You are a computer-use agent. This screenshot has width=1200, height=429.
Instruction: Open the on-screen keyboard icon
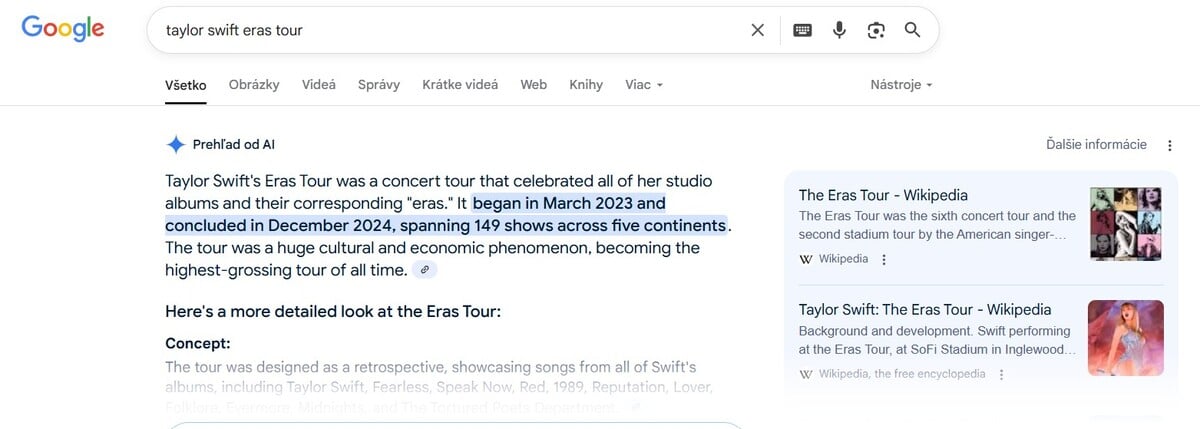coord(802,30)
